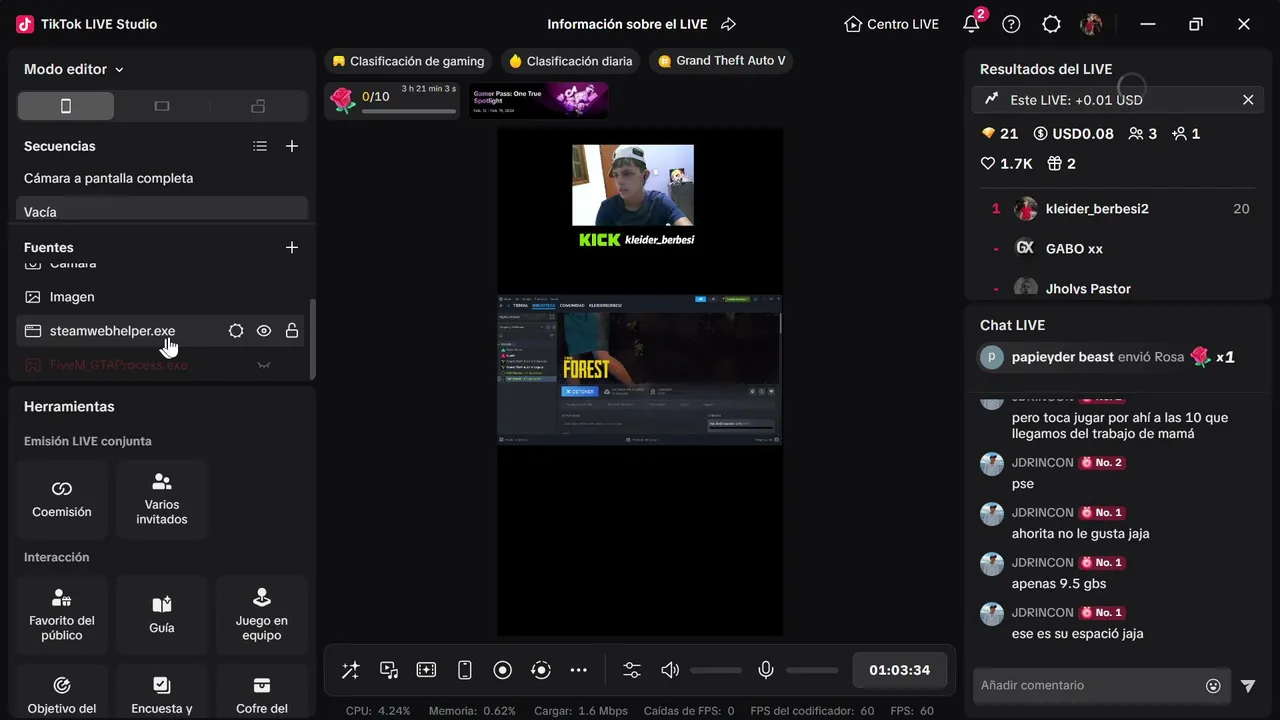The image size is (1280, 720).
Task: Open the settings gear icon
Action: (1051, 24)
